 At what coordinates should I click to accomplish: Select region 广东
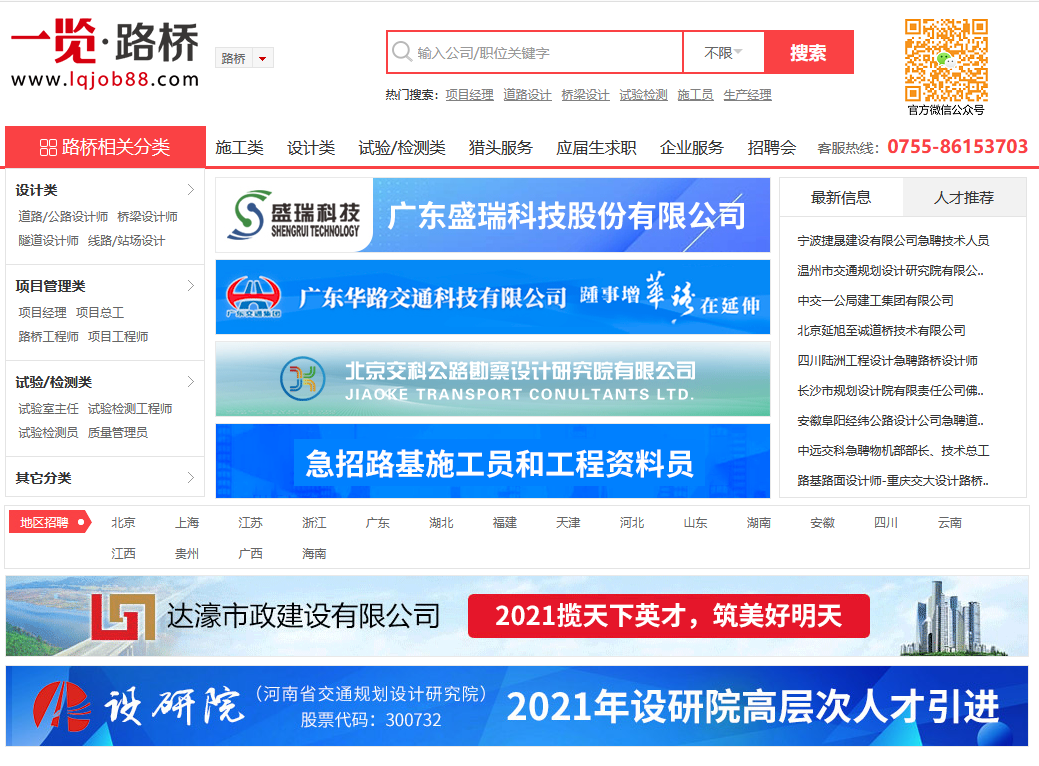pos(378,523)
